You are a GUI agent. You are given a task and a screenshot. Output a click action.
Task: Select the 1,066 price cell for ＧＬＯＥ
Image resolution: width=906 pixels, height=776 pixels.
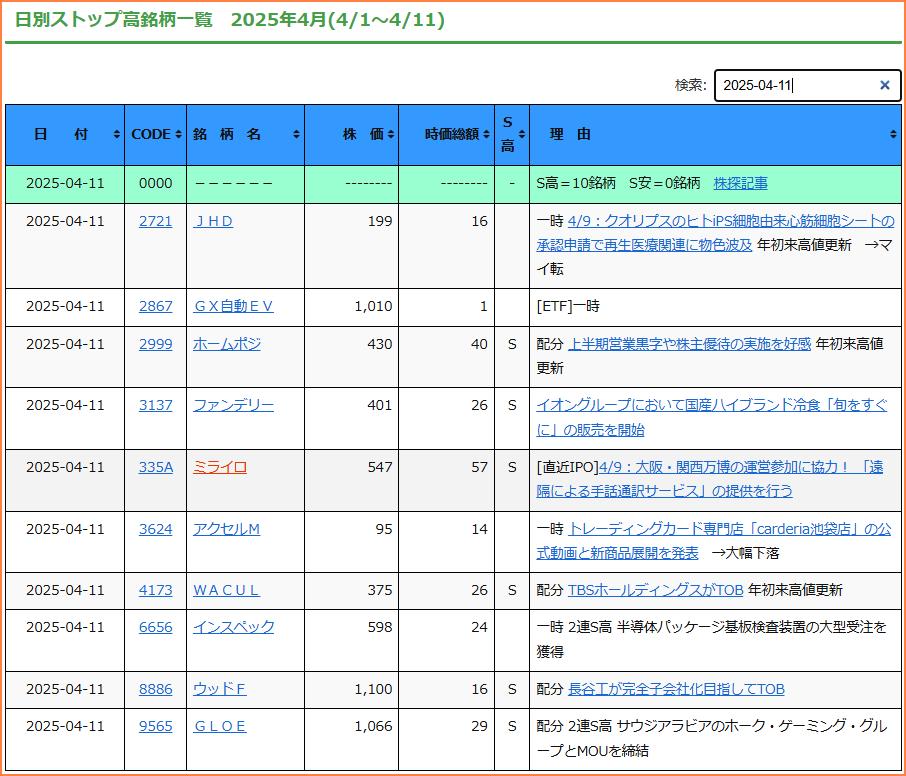tap(351, 740)
